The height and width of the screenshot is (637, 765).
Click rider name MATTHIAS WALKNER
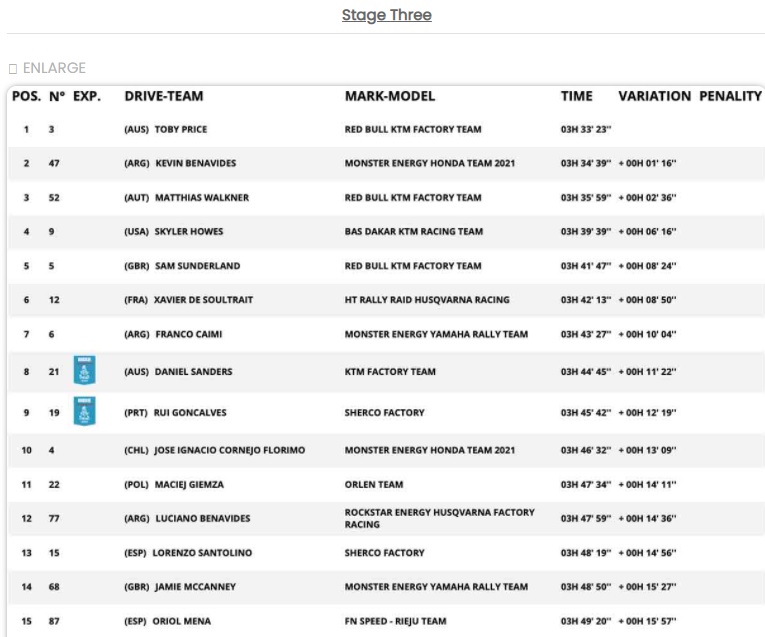point(202,198)
